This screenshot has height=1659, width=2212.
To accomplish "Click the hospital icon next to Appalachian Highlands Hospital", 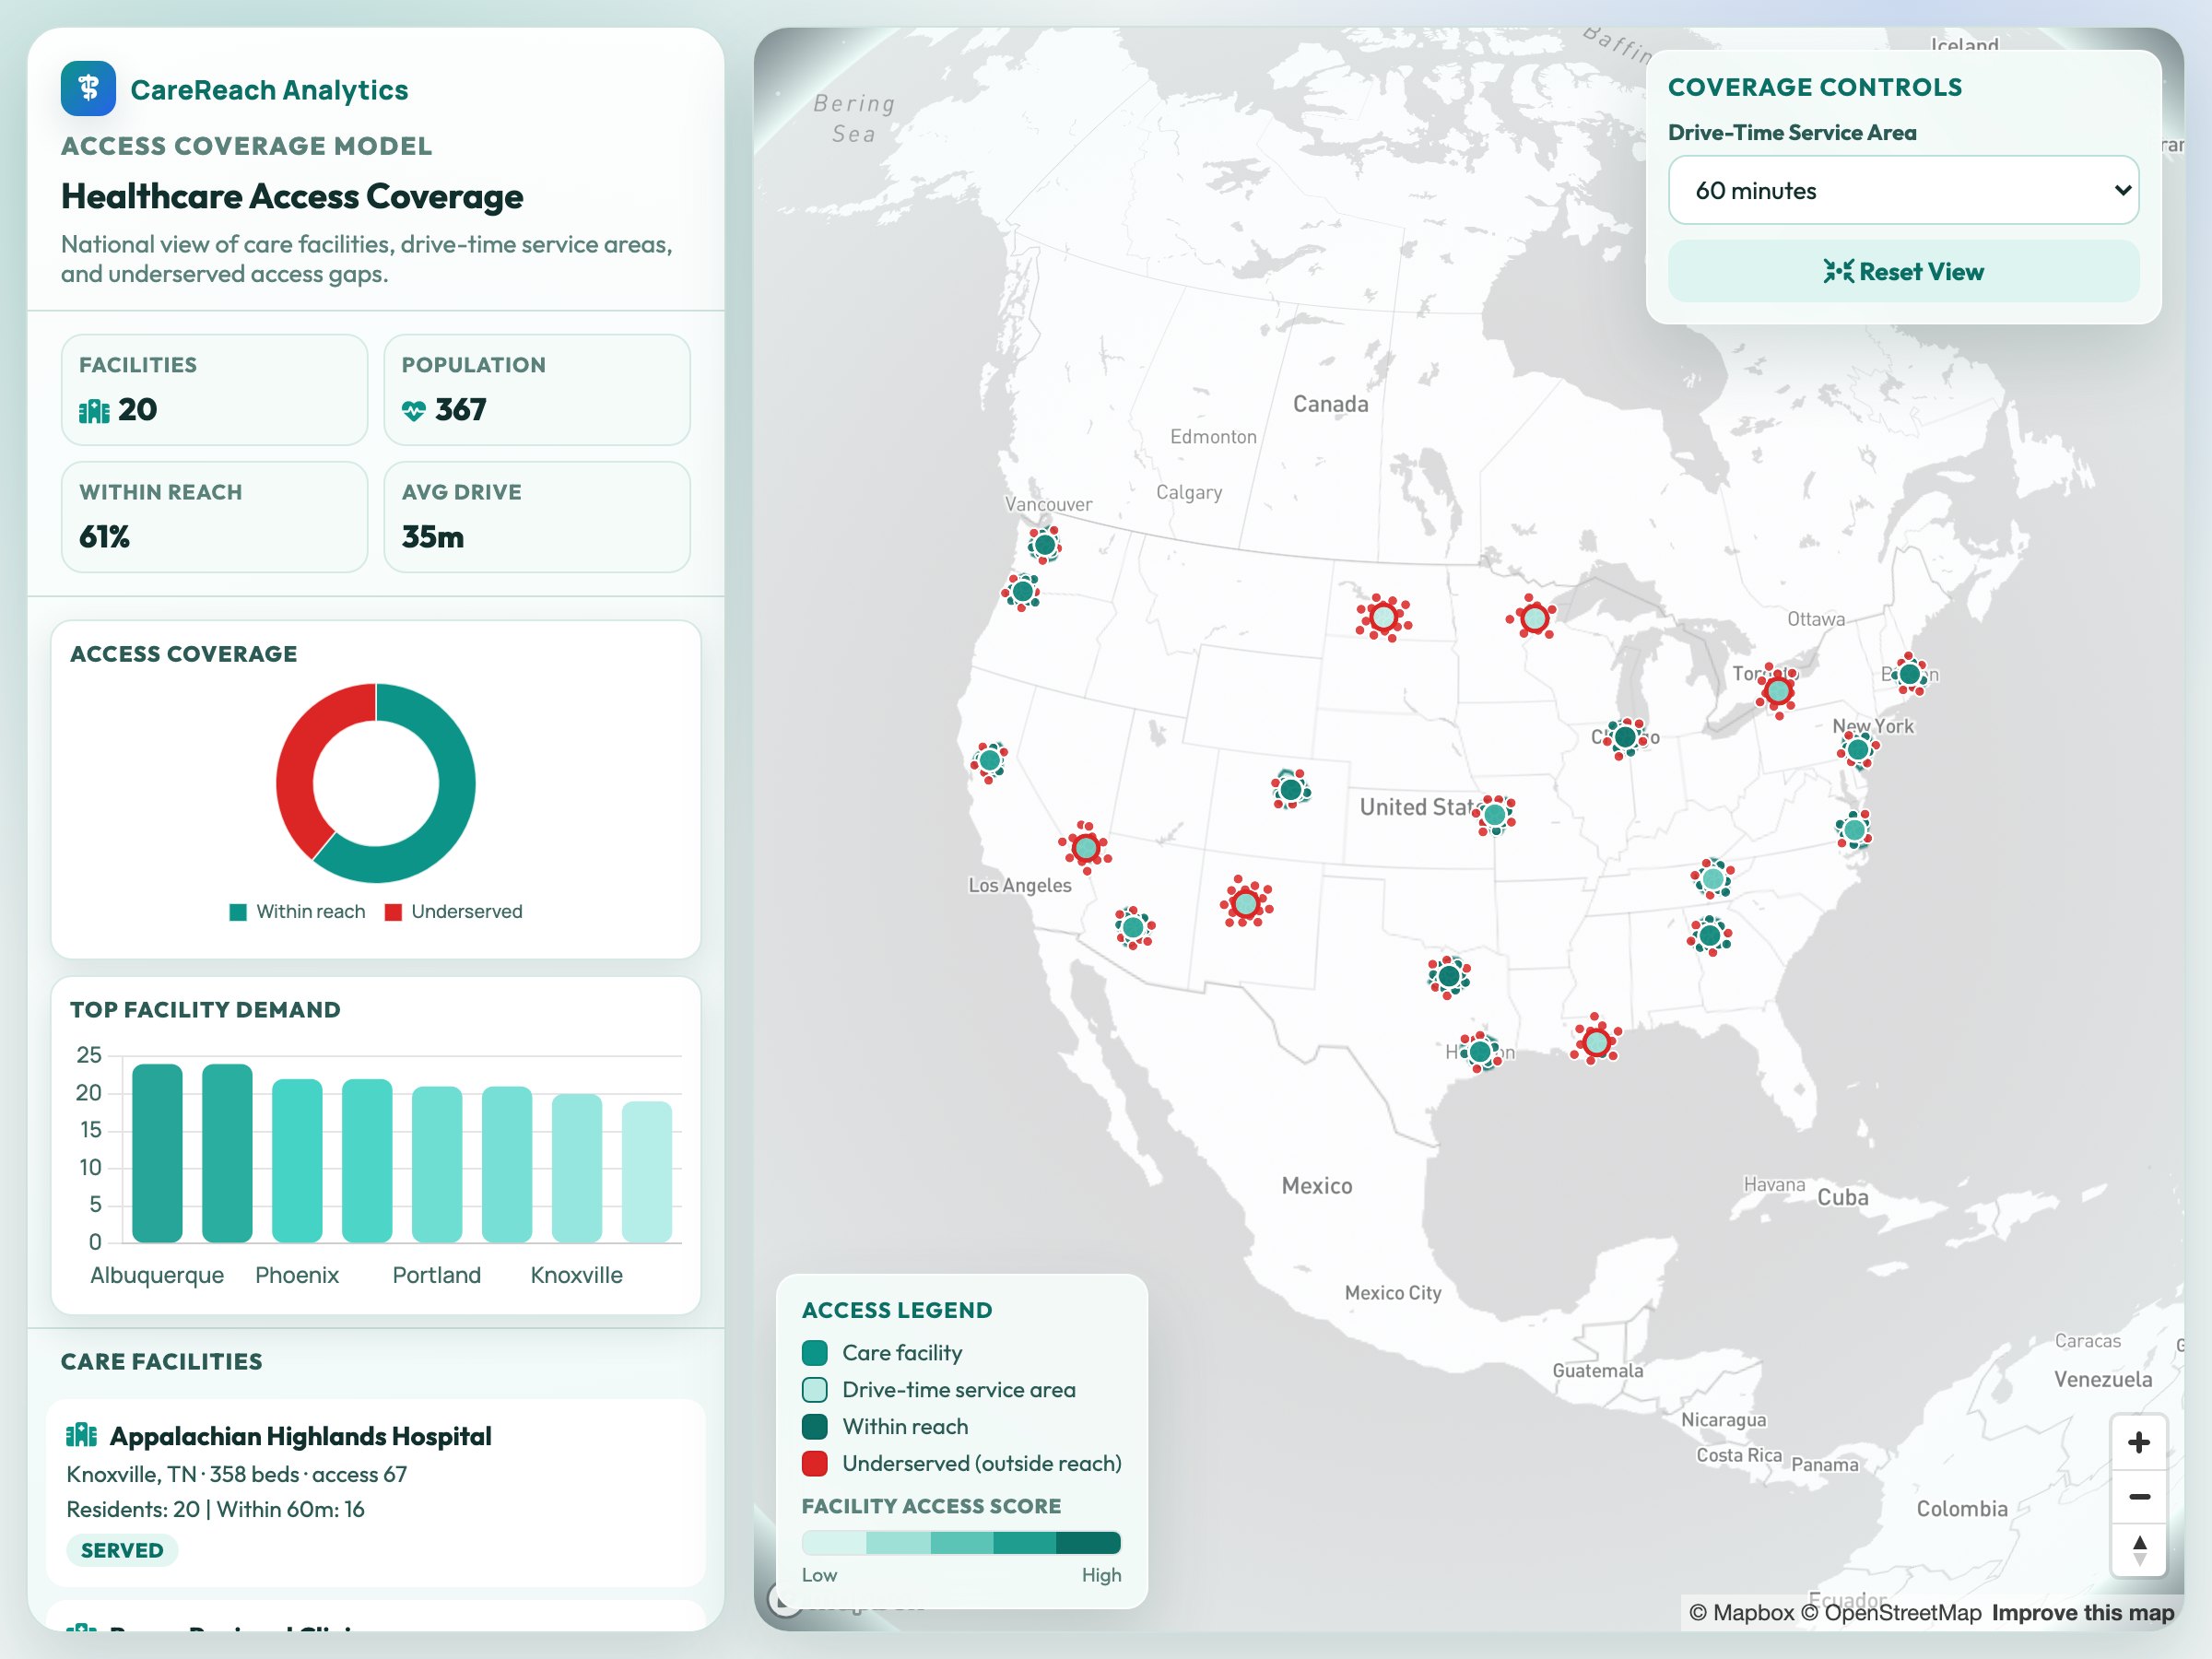I will coord(81,1436).
